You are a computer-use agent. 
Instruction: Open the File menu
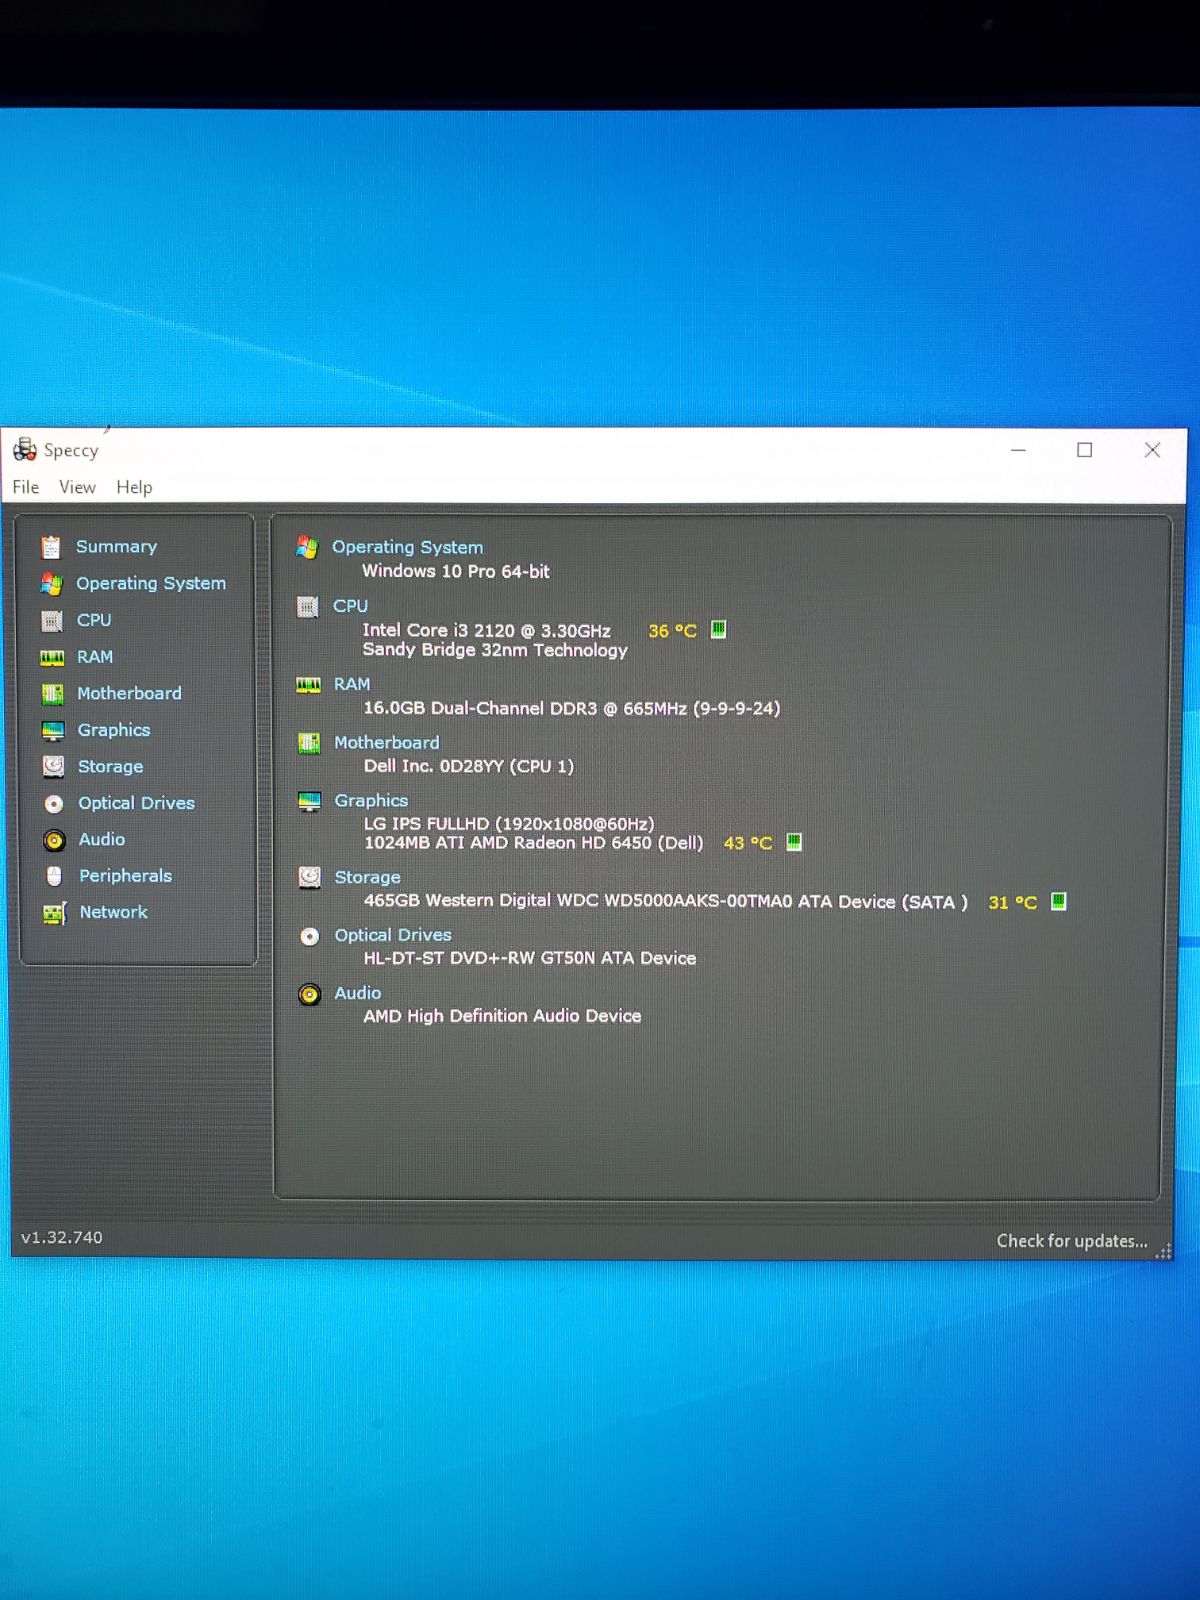26,487
